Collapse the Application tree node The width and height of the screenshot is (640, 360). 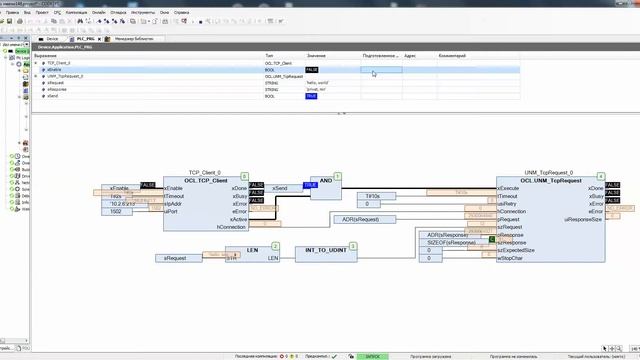[x=13, y=64]
